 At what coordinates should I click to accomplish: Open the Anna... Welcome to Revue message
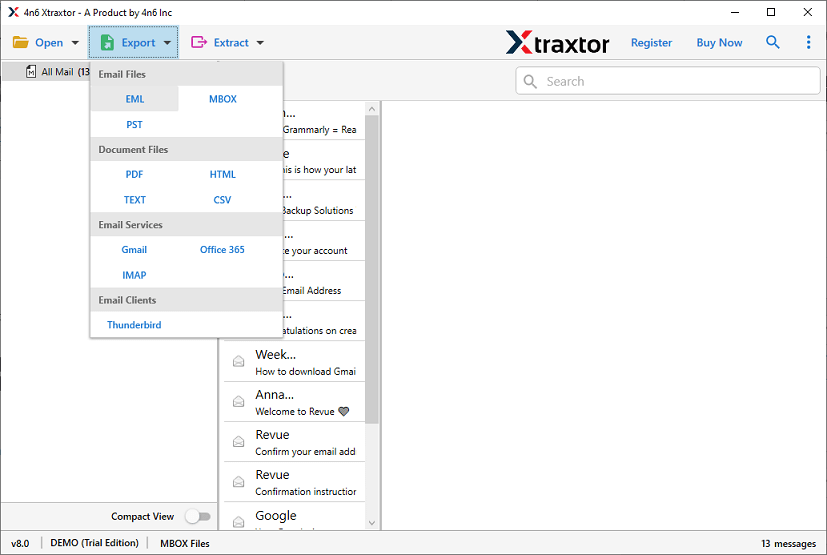pyautogui.click(x=294, y=401)
